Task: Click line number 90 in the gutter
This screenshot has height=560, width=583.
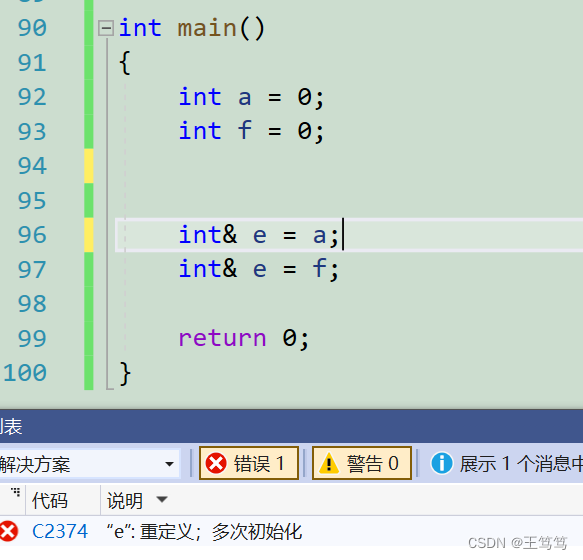Action: coord(32,28)
